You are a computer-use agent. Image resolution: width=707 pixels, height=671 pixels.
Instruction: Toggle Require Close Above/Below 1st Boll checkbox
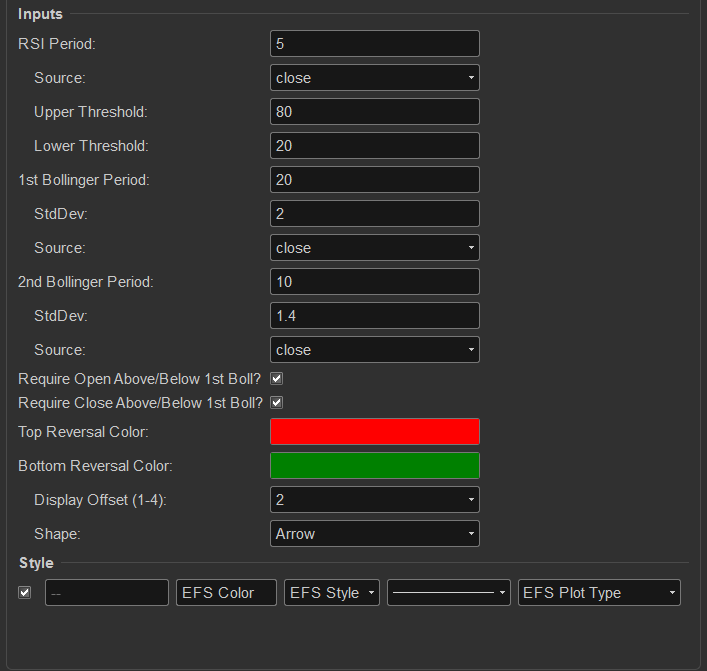(277, 402)
